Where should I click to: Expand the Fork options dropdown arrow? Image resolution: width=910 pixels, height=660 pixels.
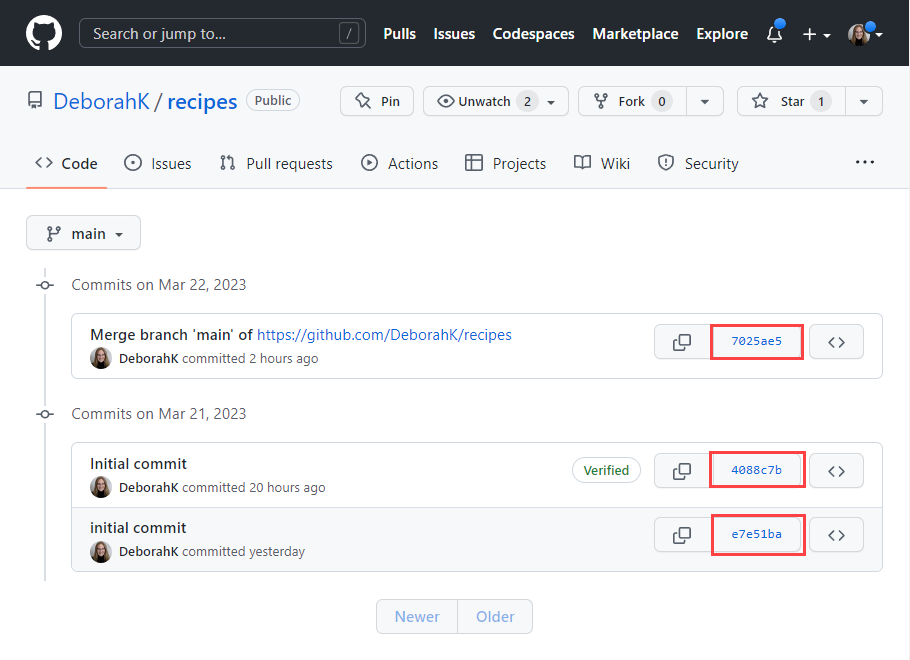pos(705,101)
